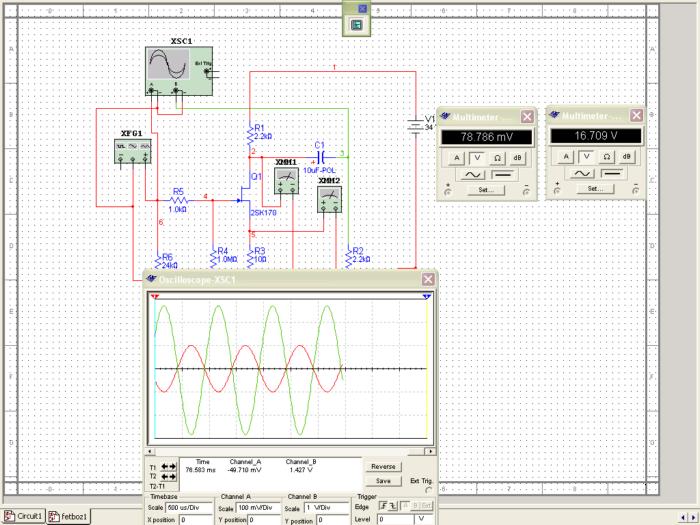Click the Save button in the oscilloscope
The image size is (700, 525).
coord(383,481)
